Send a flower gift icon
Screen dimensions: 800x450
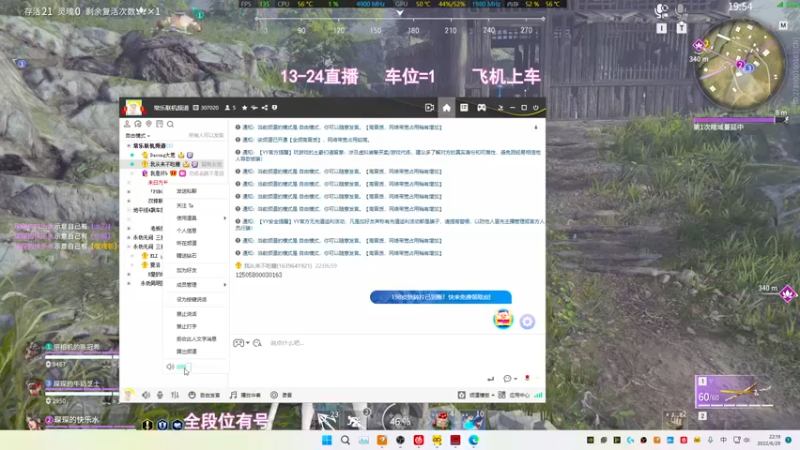[x=527, y=378]
